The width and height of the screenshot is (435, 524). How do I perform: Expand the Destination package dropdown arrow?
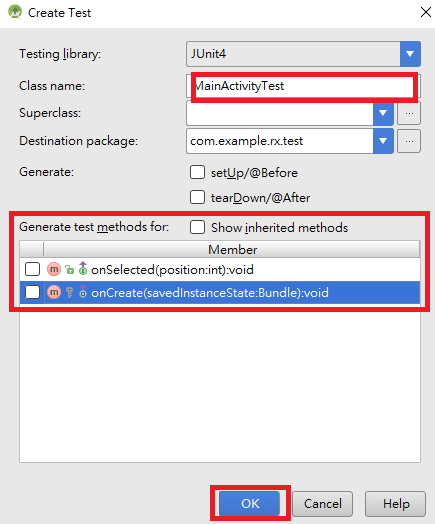pyautogui.click(x=383, y=141)
